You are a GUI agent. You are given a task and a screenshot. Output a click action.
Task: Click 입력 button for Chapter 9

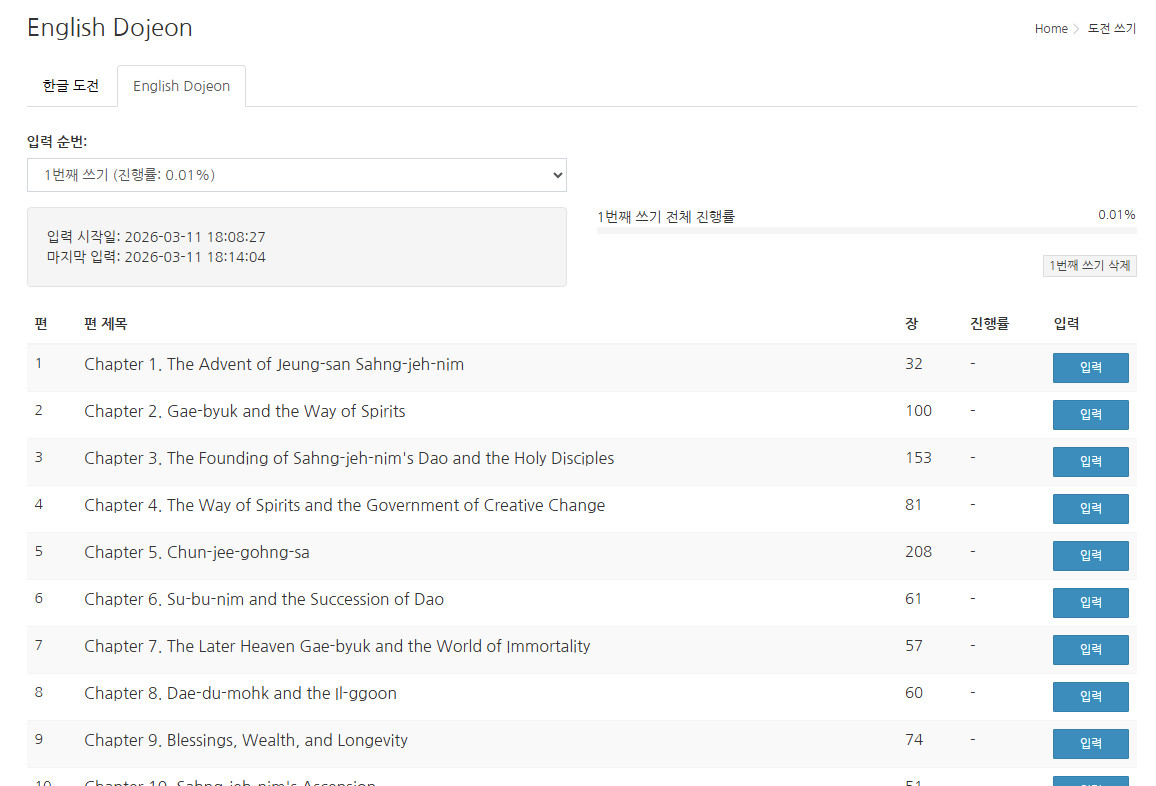click(1089, 744)
